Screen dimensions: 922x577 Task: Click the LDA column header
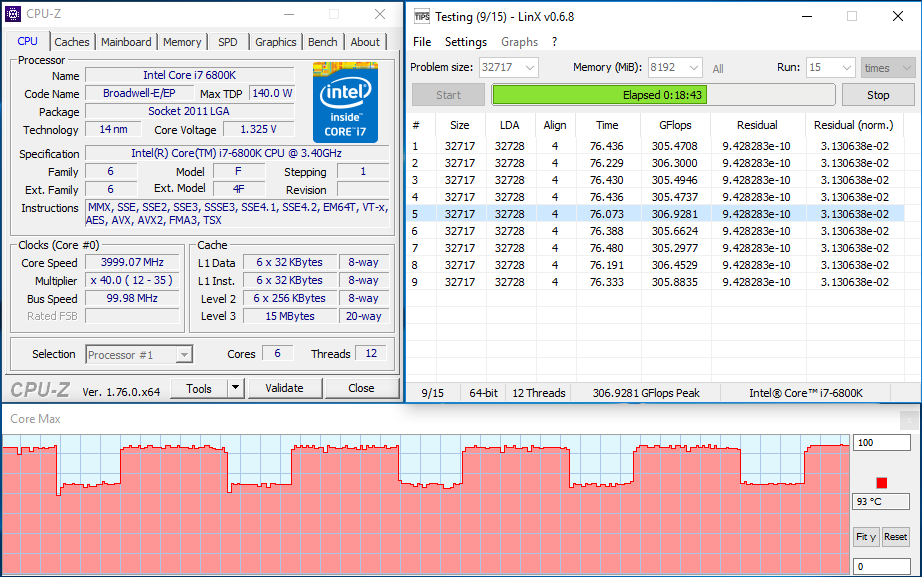[x=509, y=125]
